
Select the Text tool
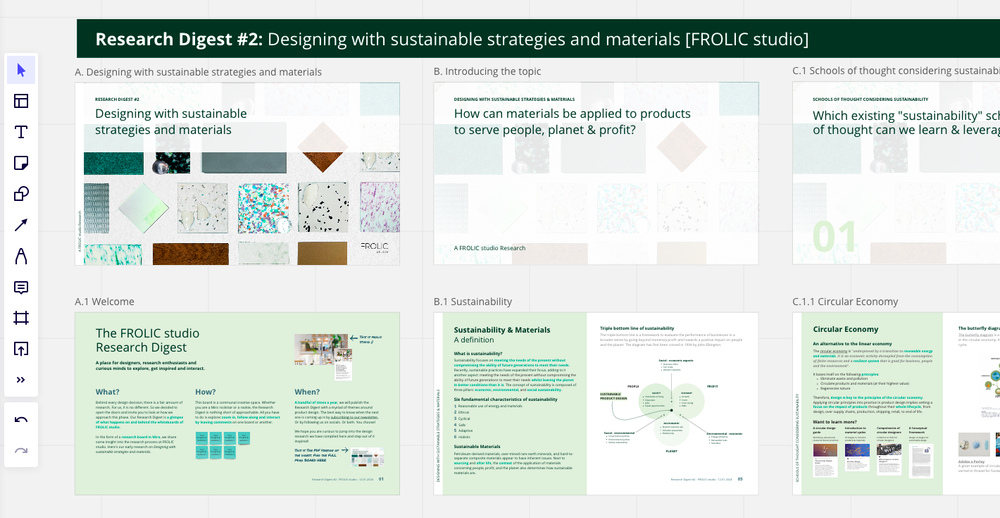[21, 132]
